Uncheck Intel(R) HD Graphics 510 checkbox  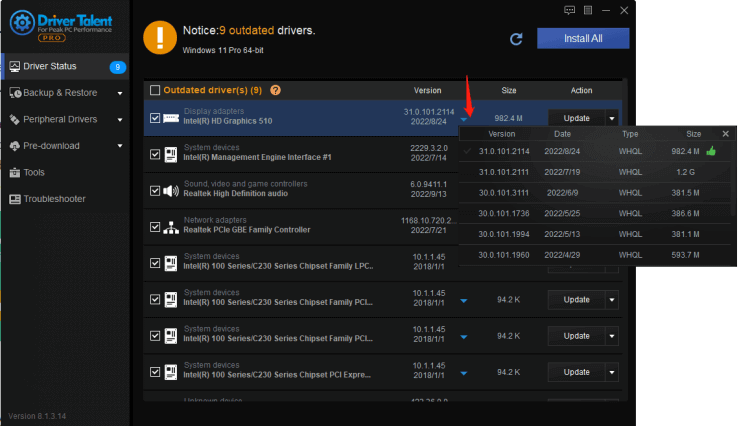pyautogui.click(x=154, y=117)
